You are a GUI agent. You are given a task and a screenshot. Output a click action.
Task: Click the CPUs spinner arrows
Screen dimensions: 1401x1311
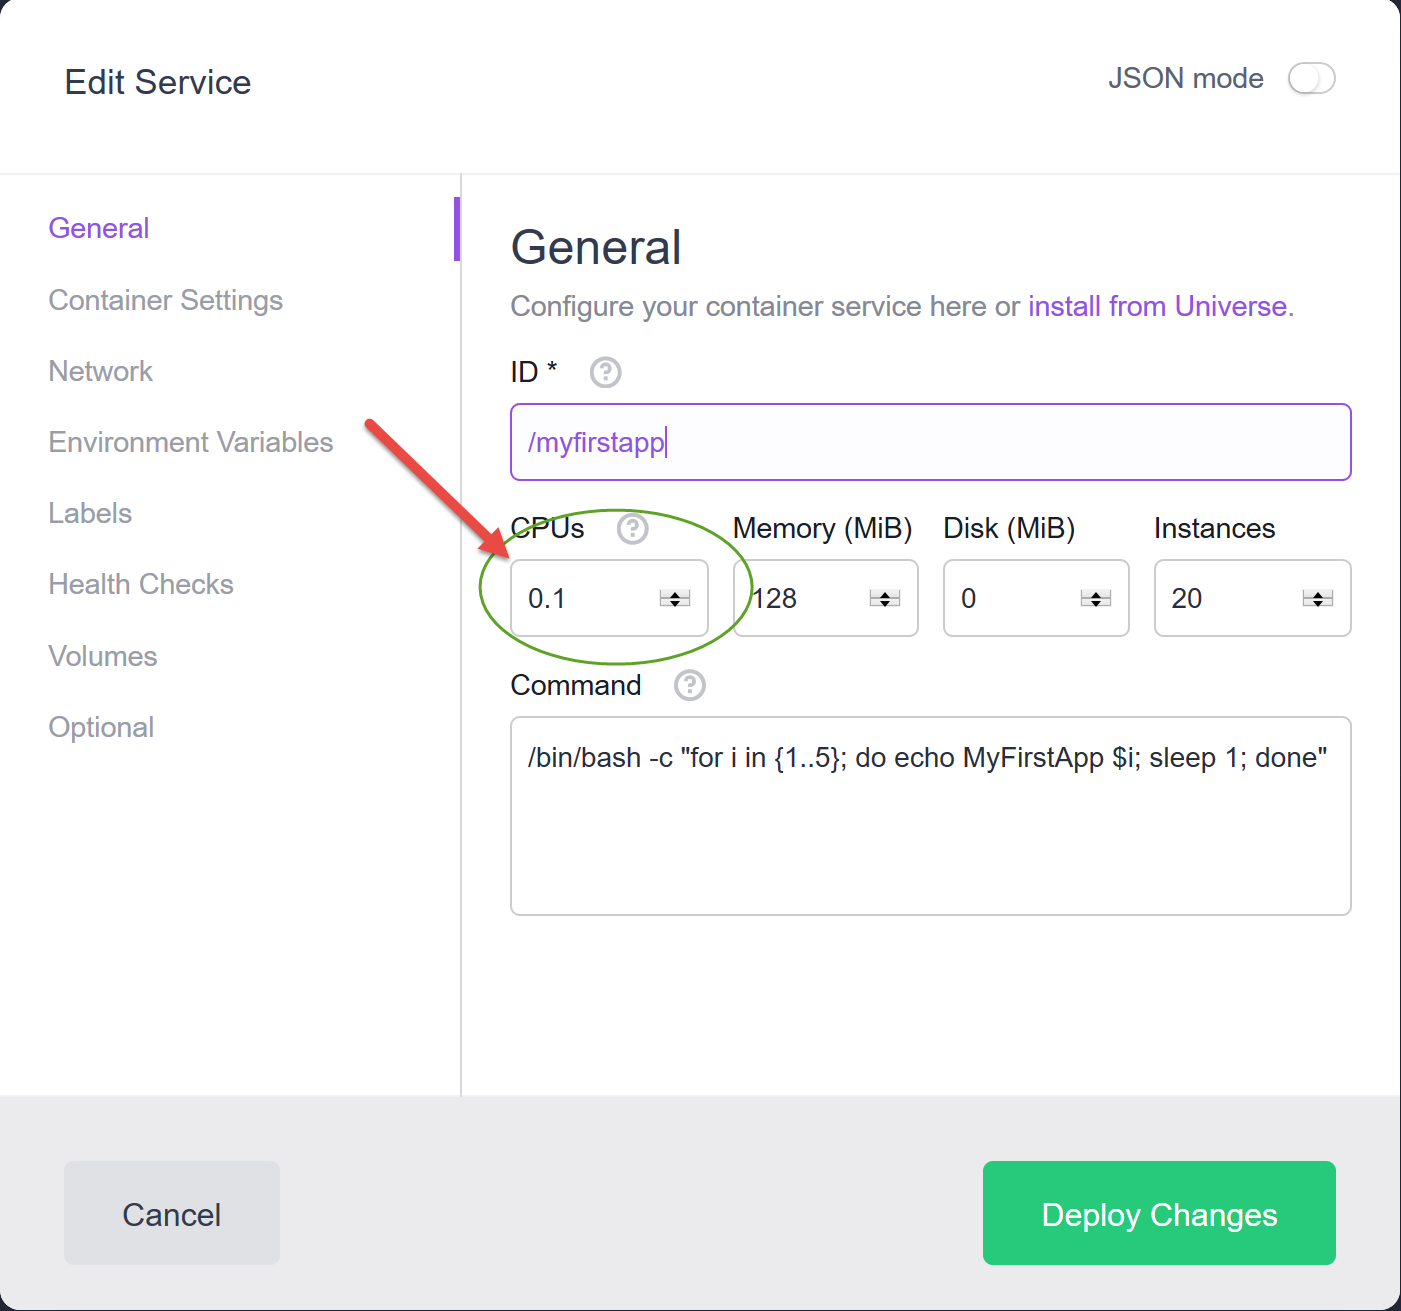click(x=675, y=598)
